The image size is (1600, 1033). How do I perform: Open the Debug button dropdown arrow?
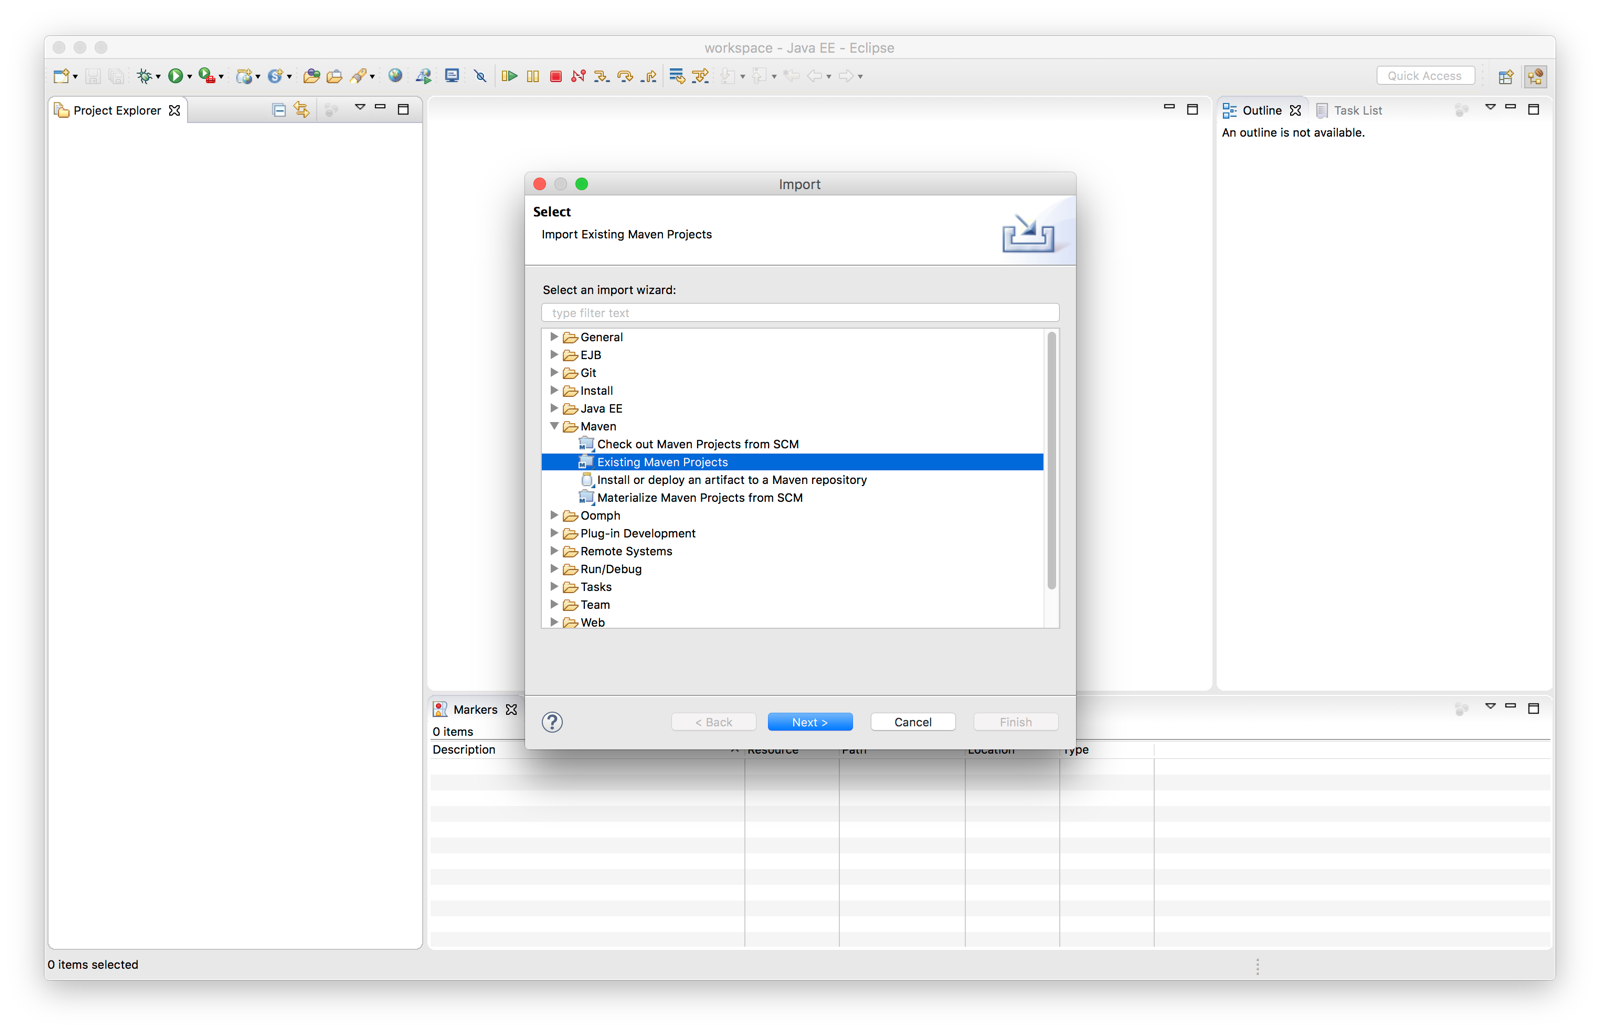point(158,77)
